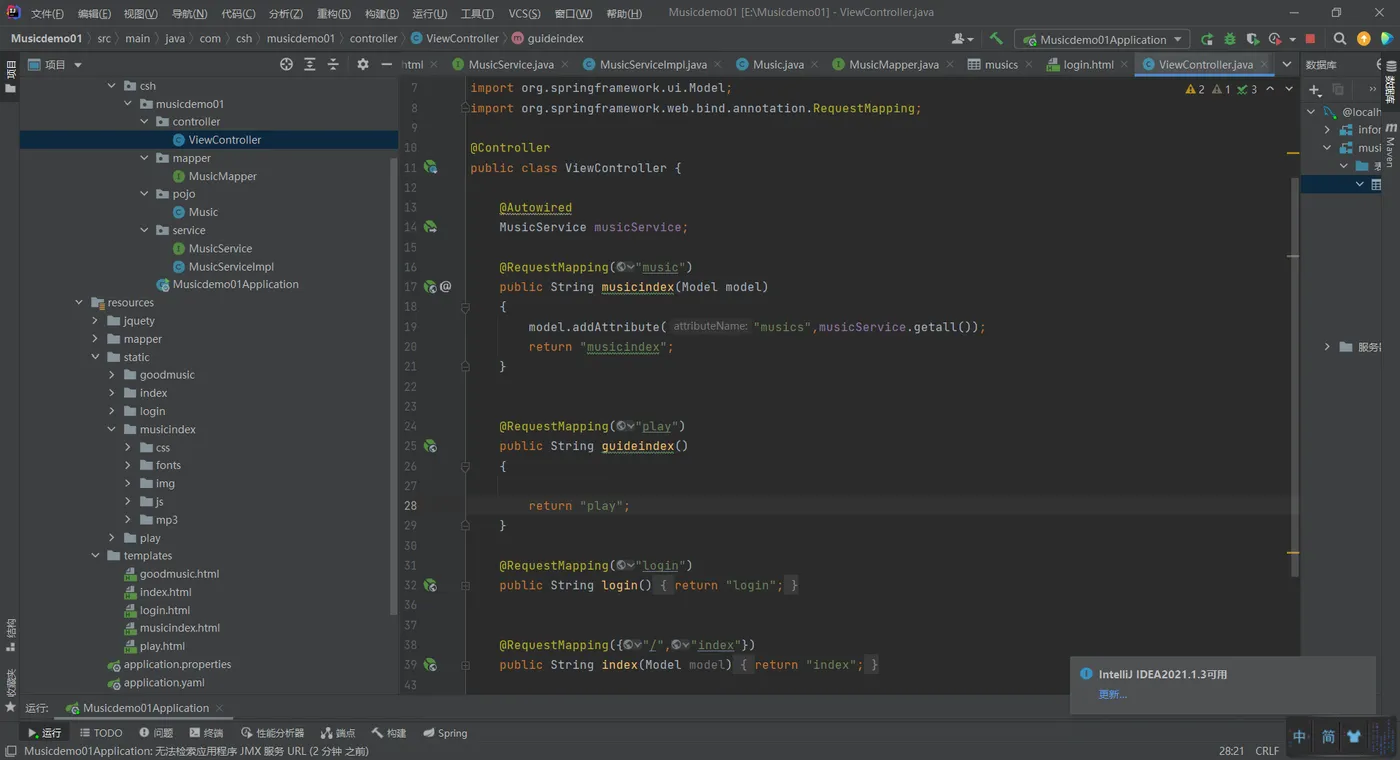Screen dimensions: 1400x760
Task: Click the 28:21 caret position indicator
Action: click(1231, 751)
